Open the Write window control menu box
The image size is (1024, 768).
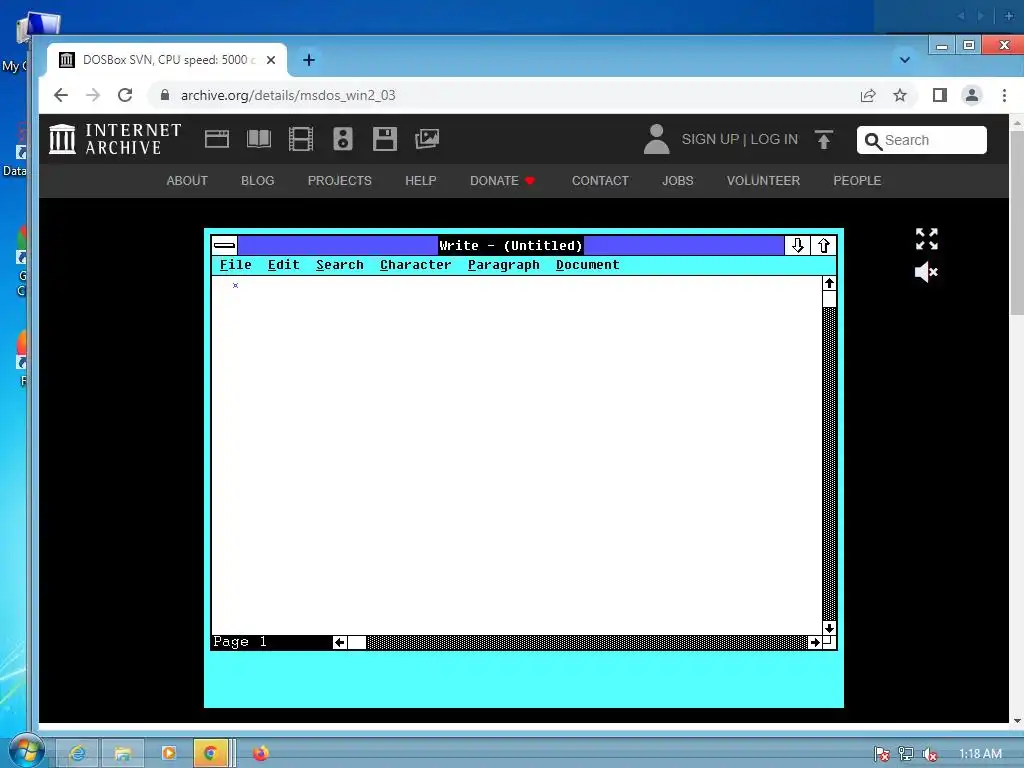pos(225,246)
